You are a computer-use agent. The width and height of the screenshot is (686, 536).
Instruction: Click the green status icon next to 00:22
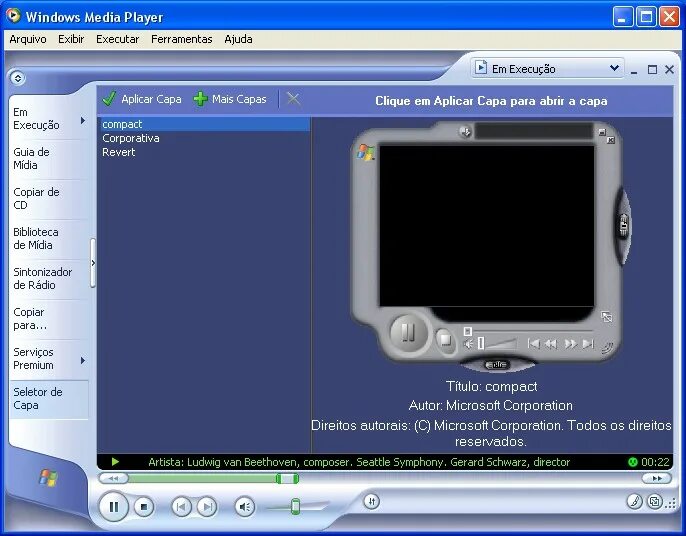pos(633,462)
